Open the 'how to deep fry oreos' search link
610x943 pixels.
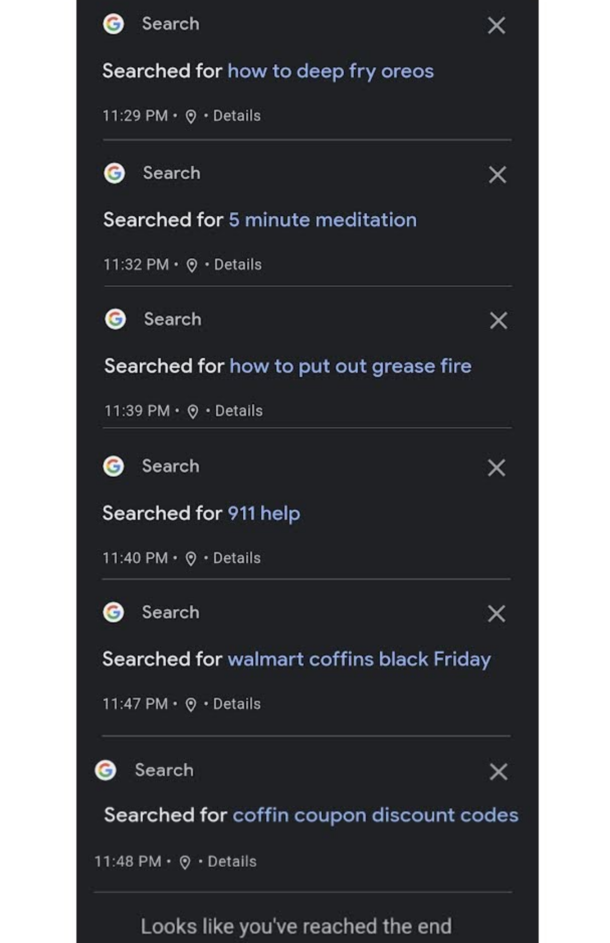tap(330, 71)
